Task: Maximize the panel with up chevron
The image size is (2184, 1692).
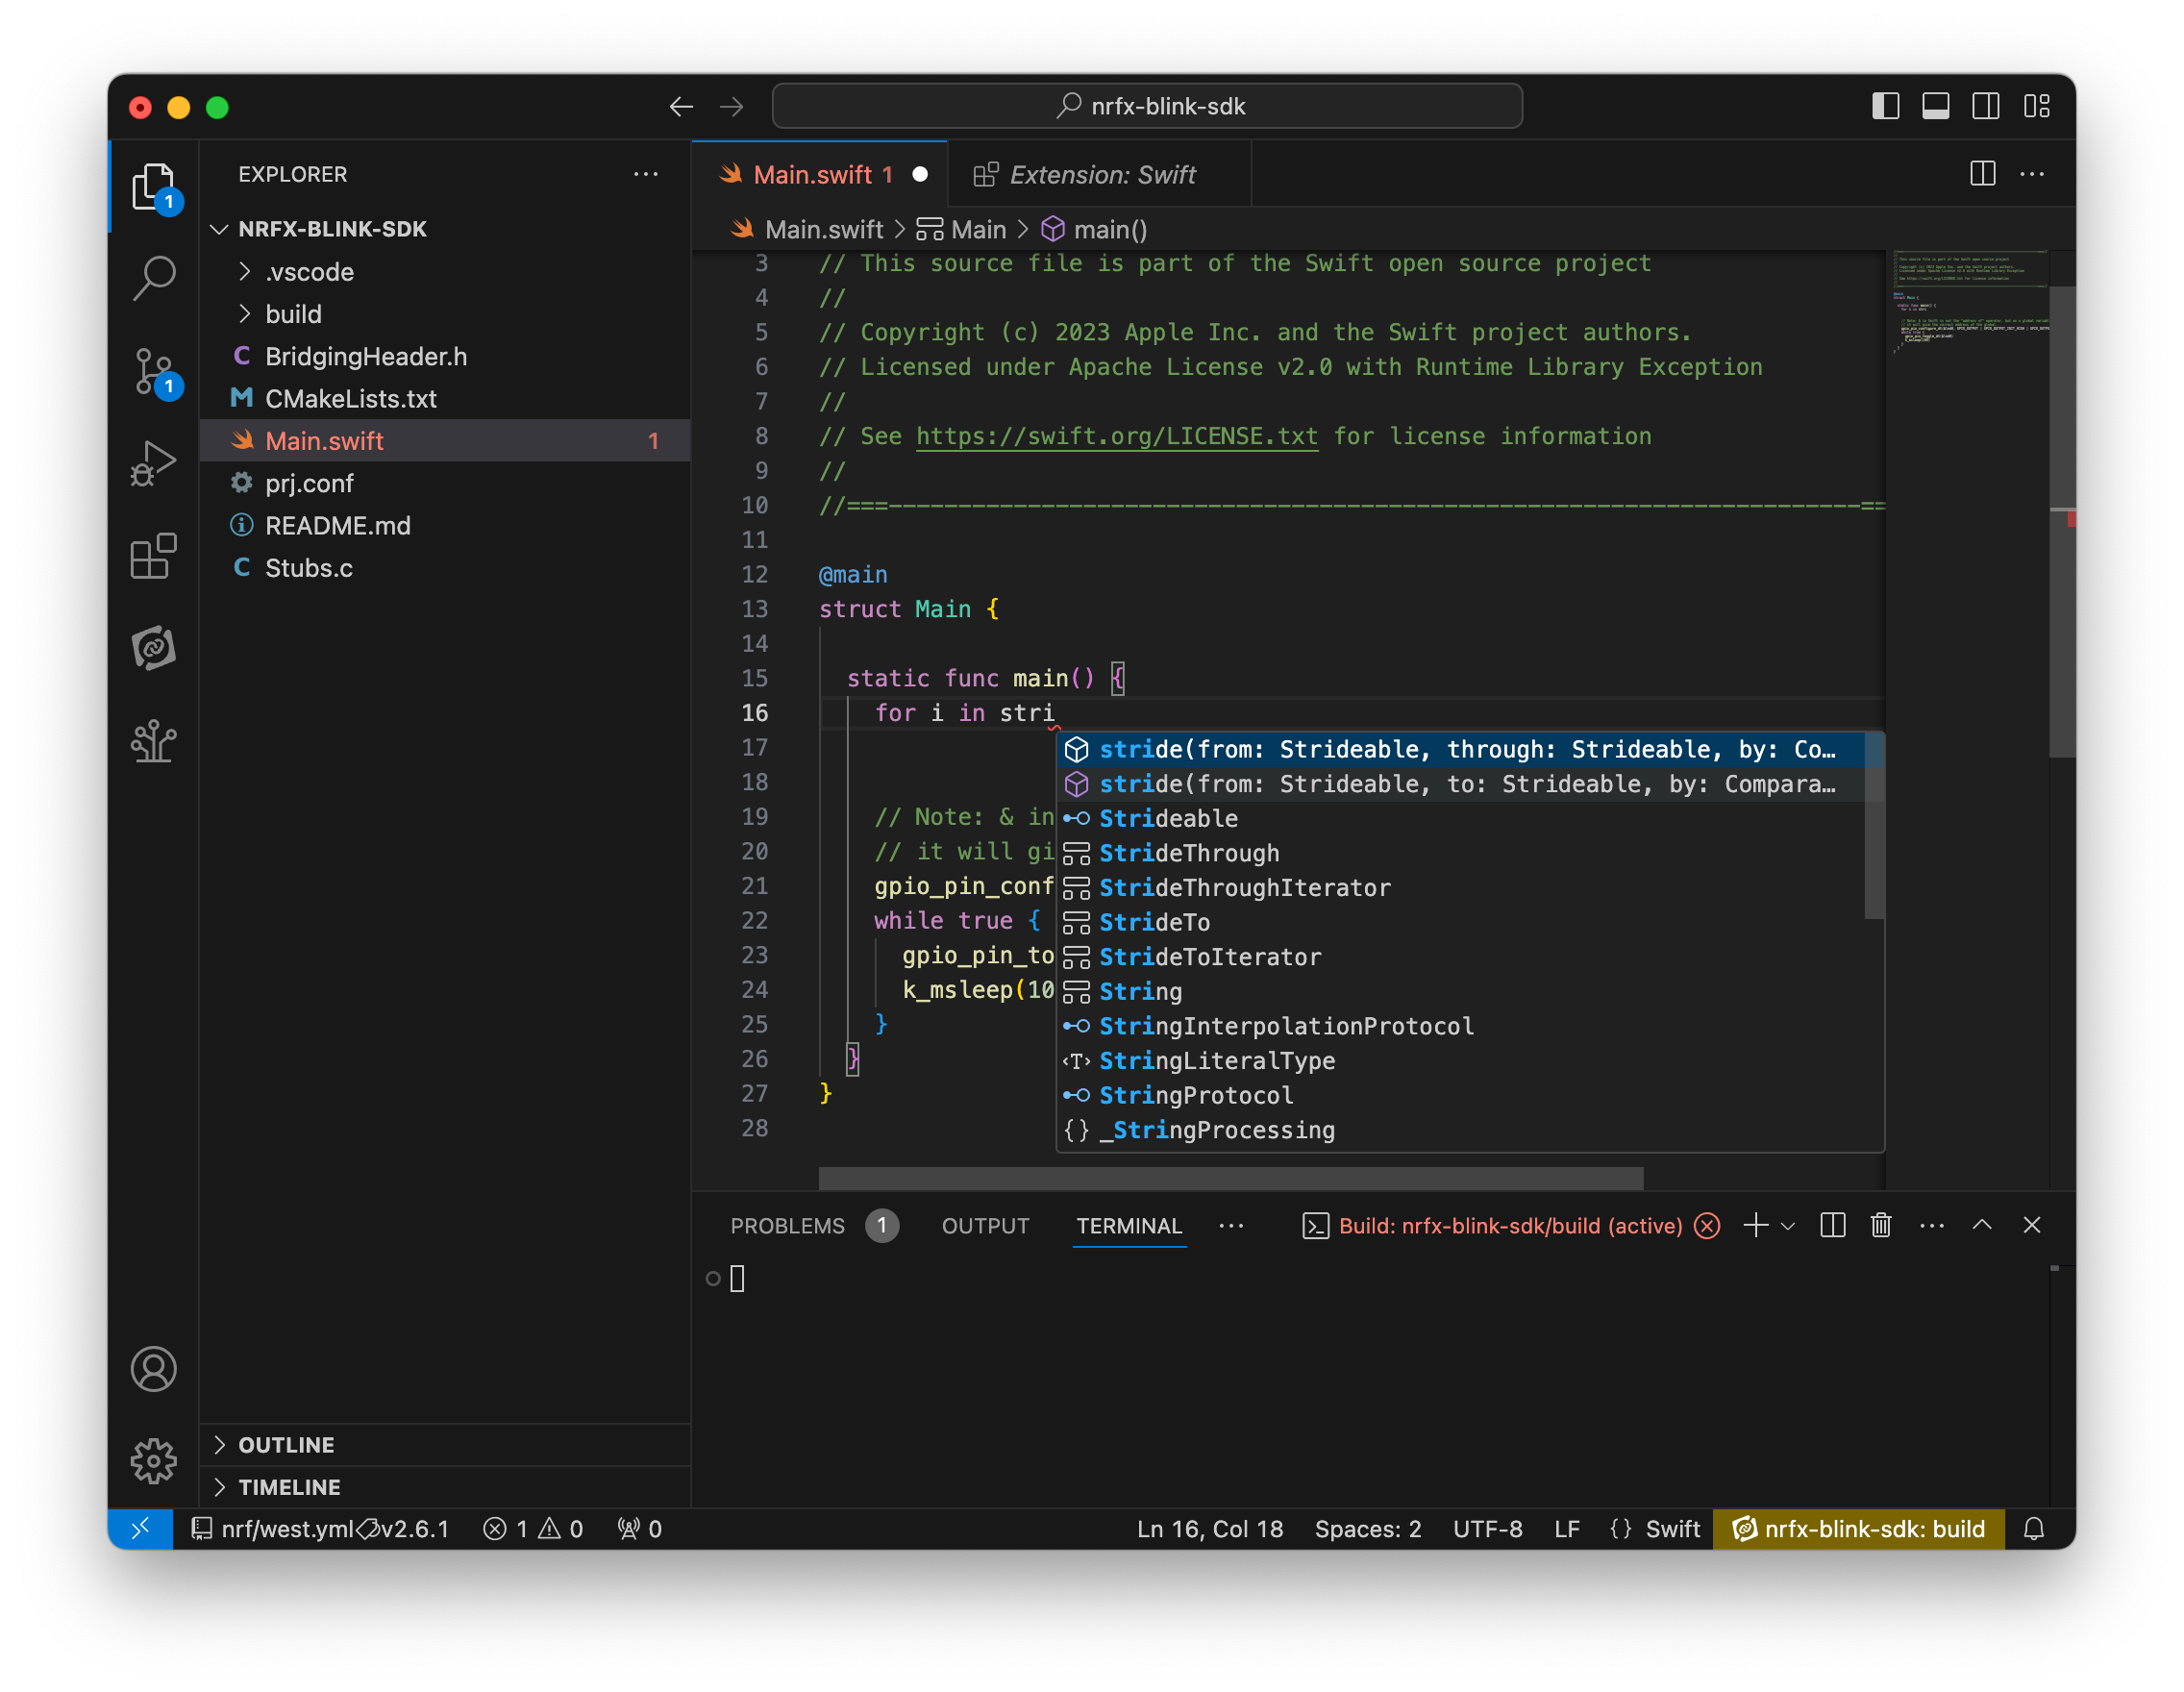Action: point(1981,1225)
